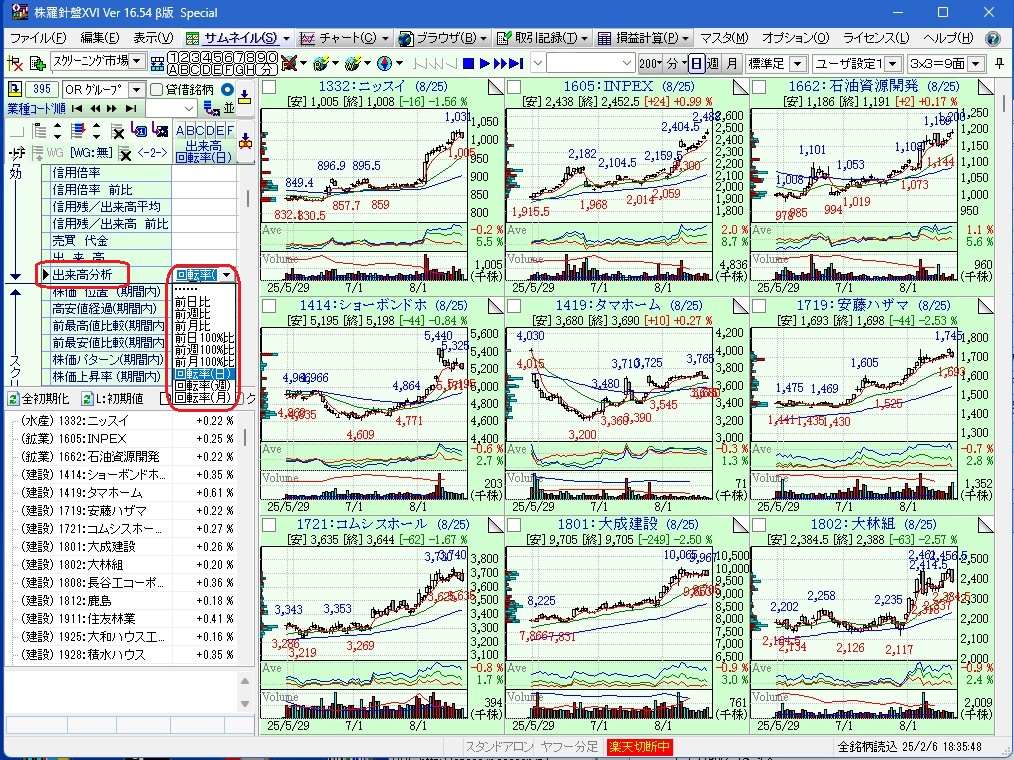The width and height of the screenshot is (1014, 760).
Task: Open the empty combo box beside 業種コード順
Action: (x=170, y=109)
